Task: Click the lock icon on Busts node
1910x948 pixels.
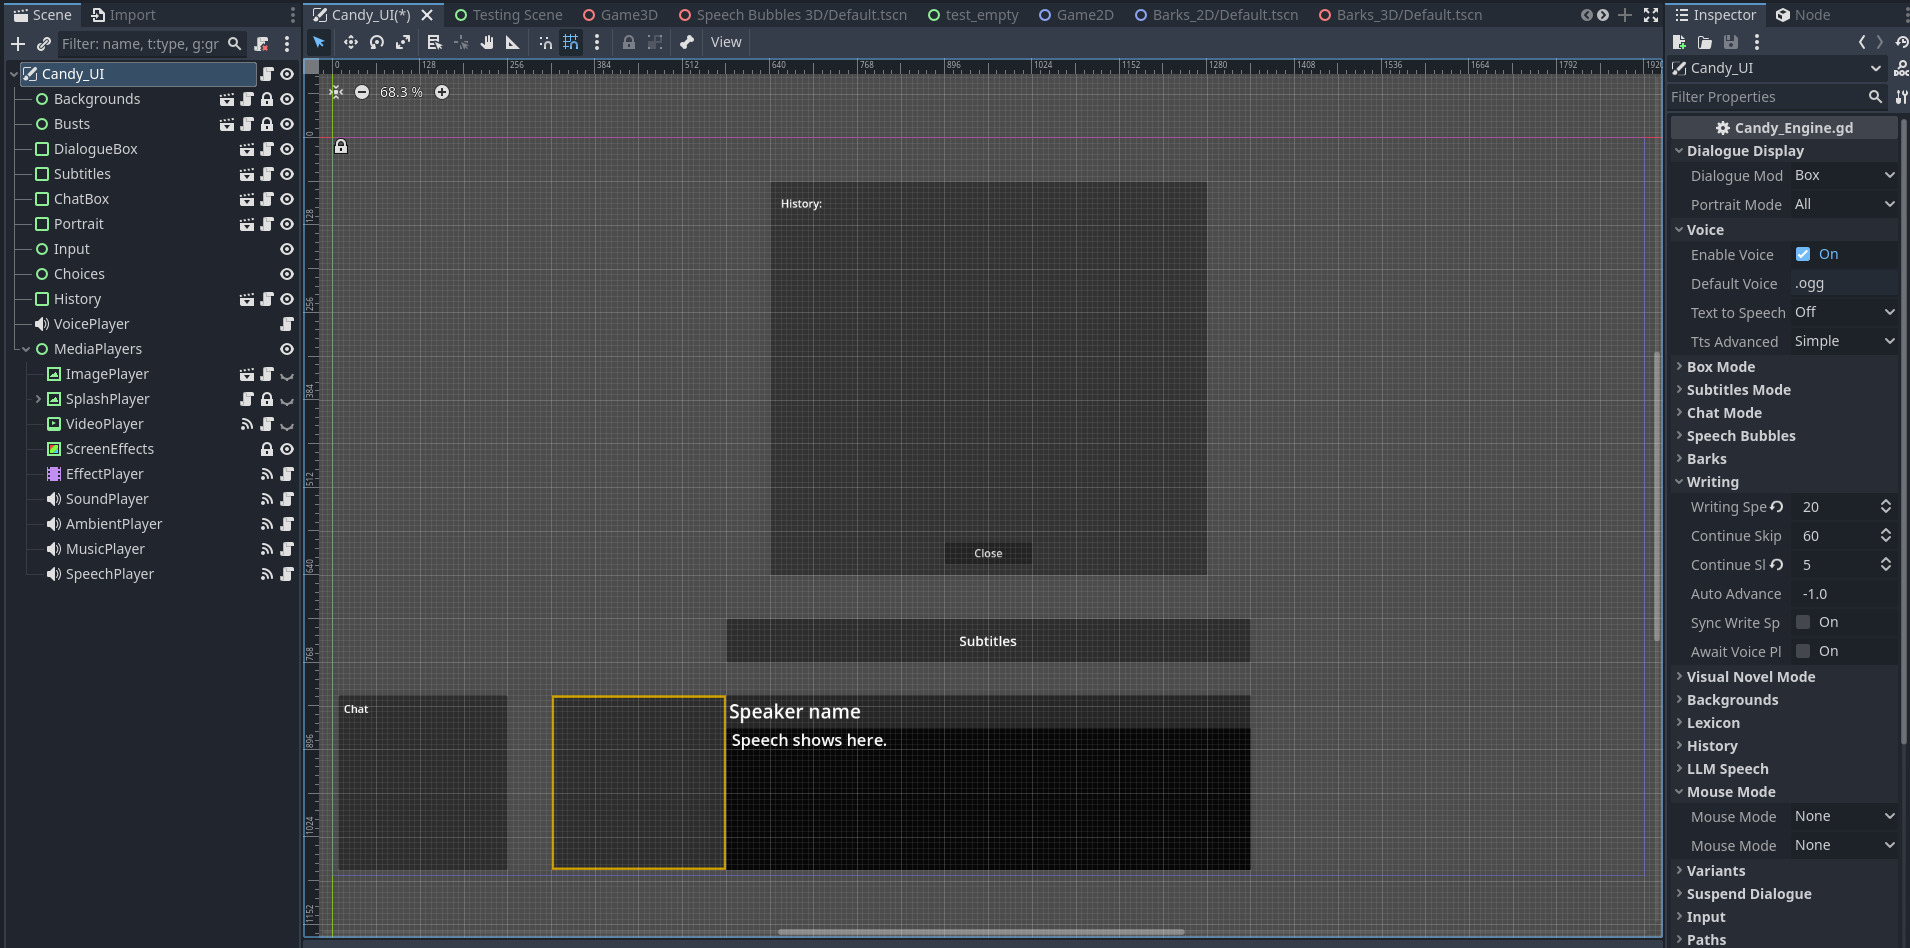Action: (267, 124)
